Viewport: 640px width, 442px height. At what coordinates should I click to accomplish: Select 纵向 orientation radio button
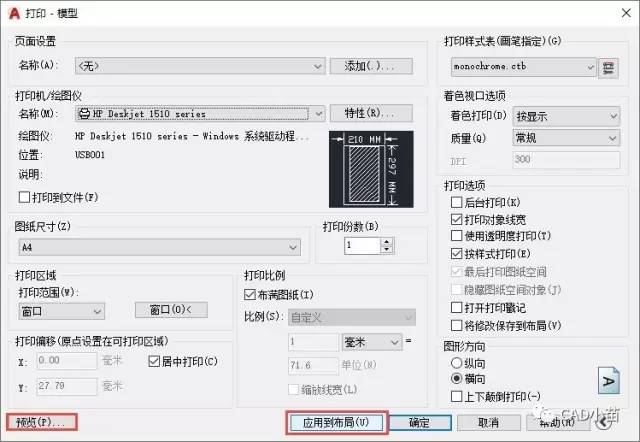point(456,363)
